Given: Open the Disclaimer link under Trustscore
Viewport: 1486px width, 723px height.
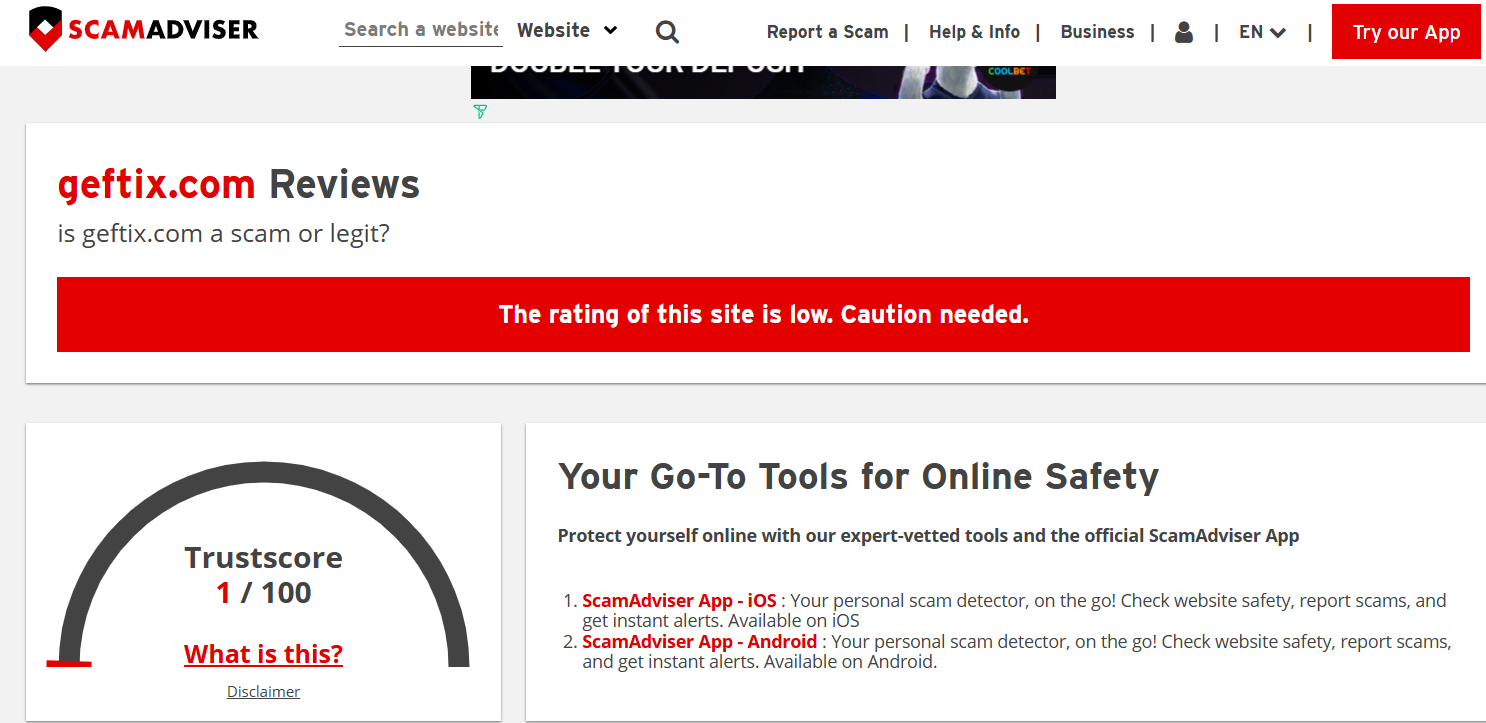Looking at the screenshot, I should [x=263, y=692].
